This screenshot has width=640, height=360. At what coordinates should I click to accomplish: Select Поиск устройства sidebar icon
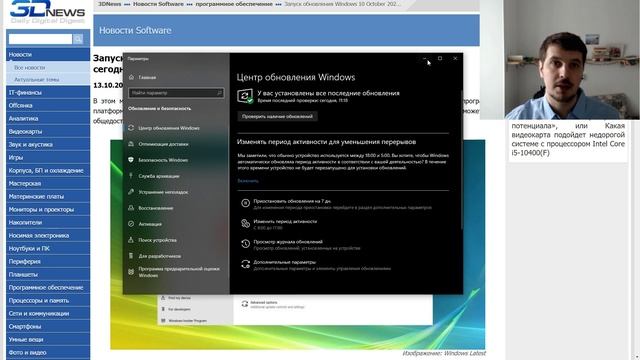tap(131, 240)
